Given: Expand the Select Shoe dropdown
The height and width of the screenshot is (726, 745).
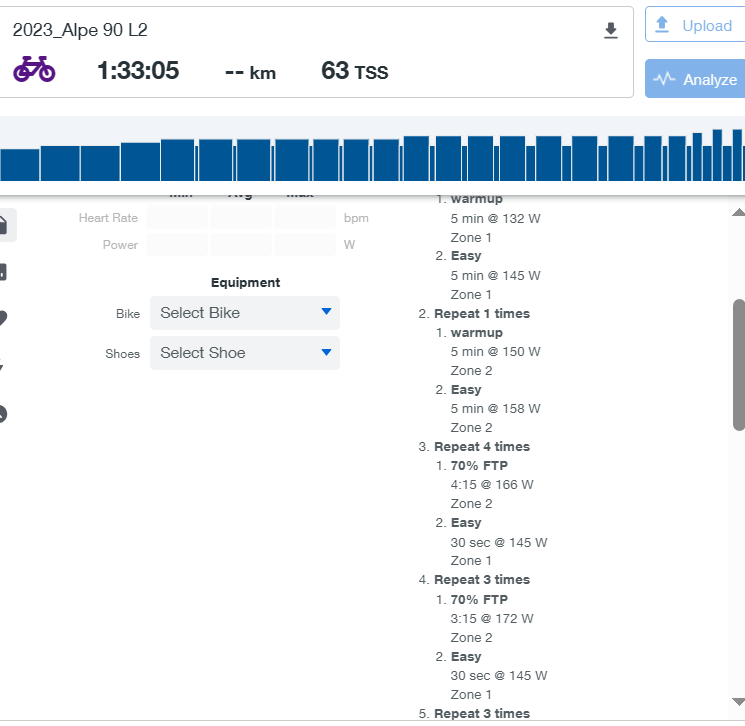Looking at the screenshot, I should pos(245,353).
